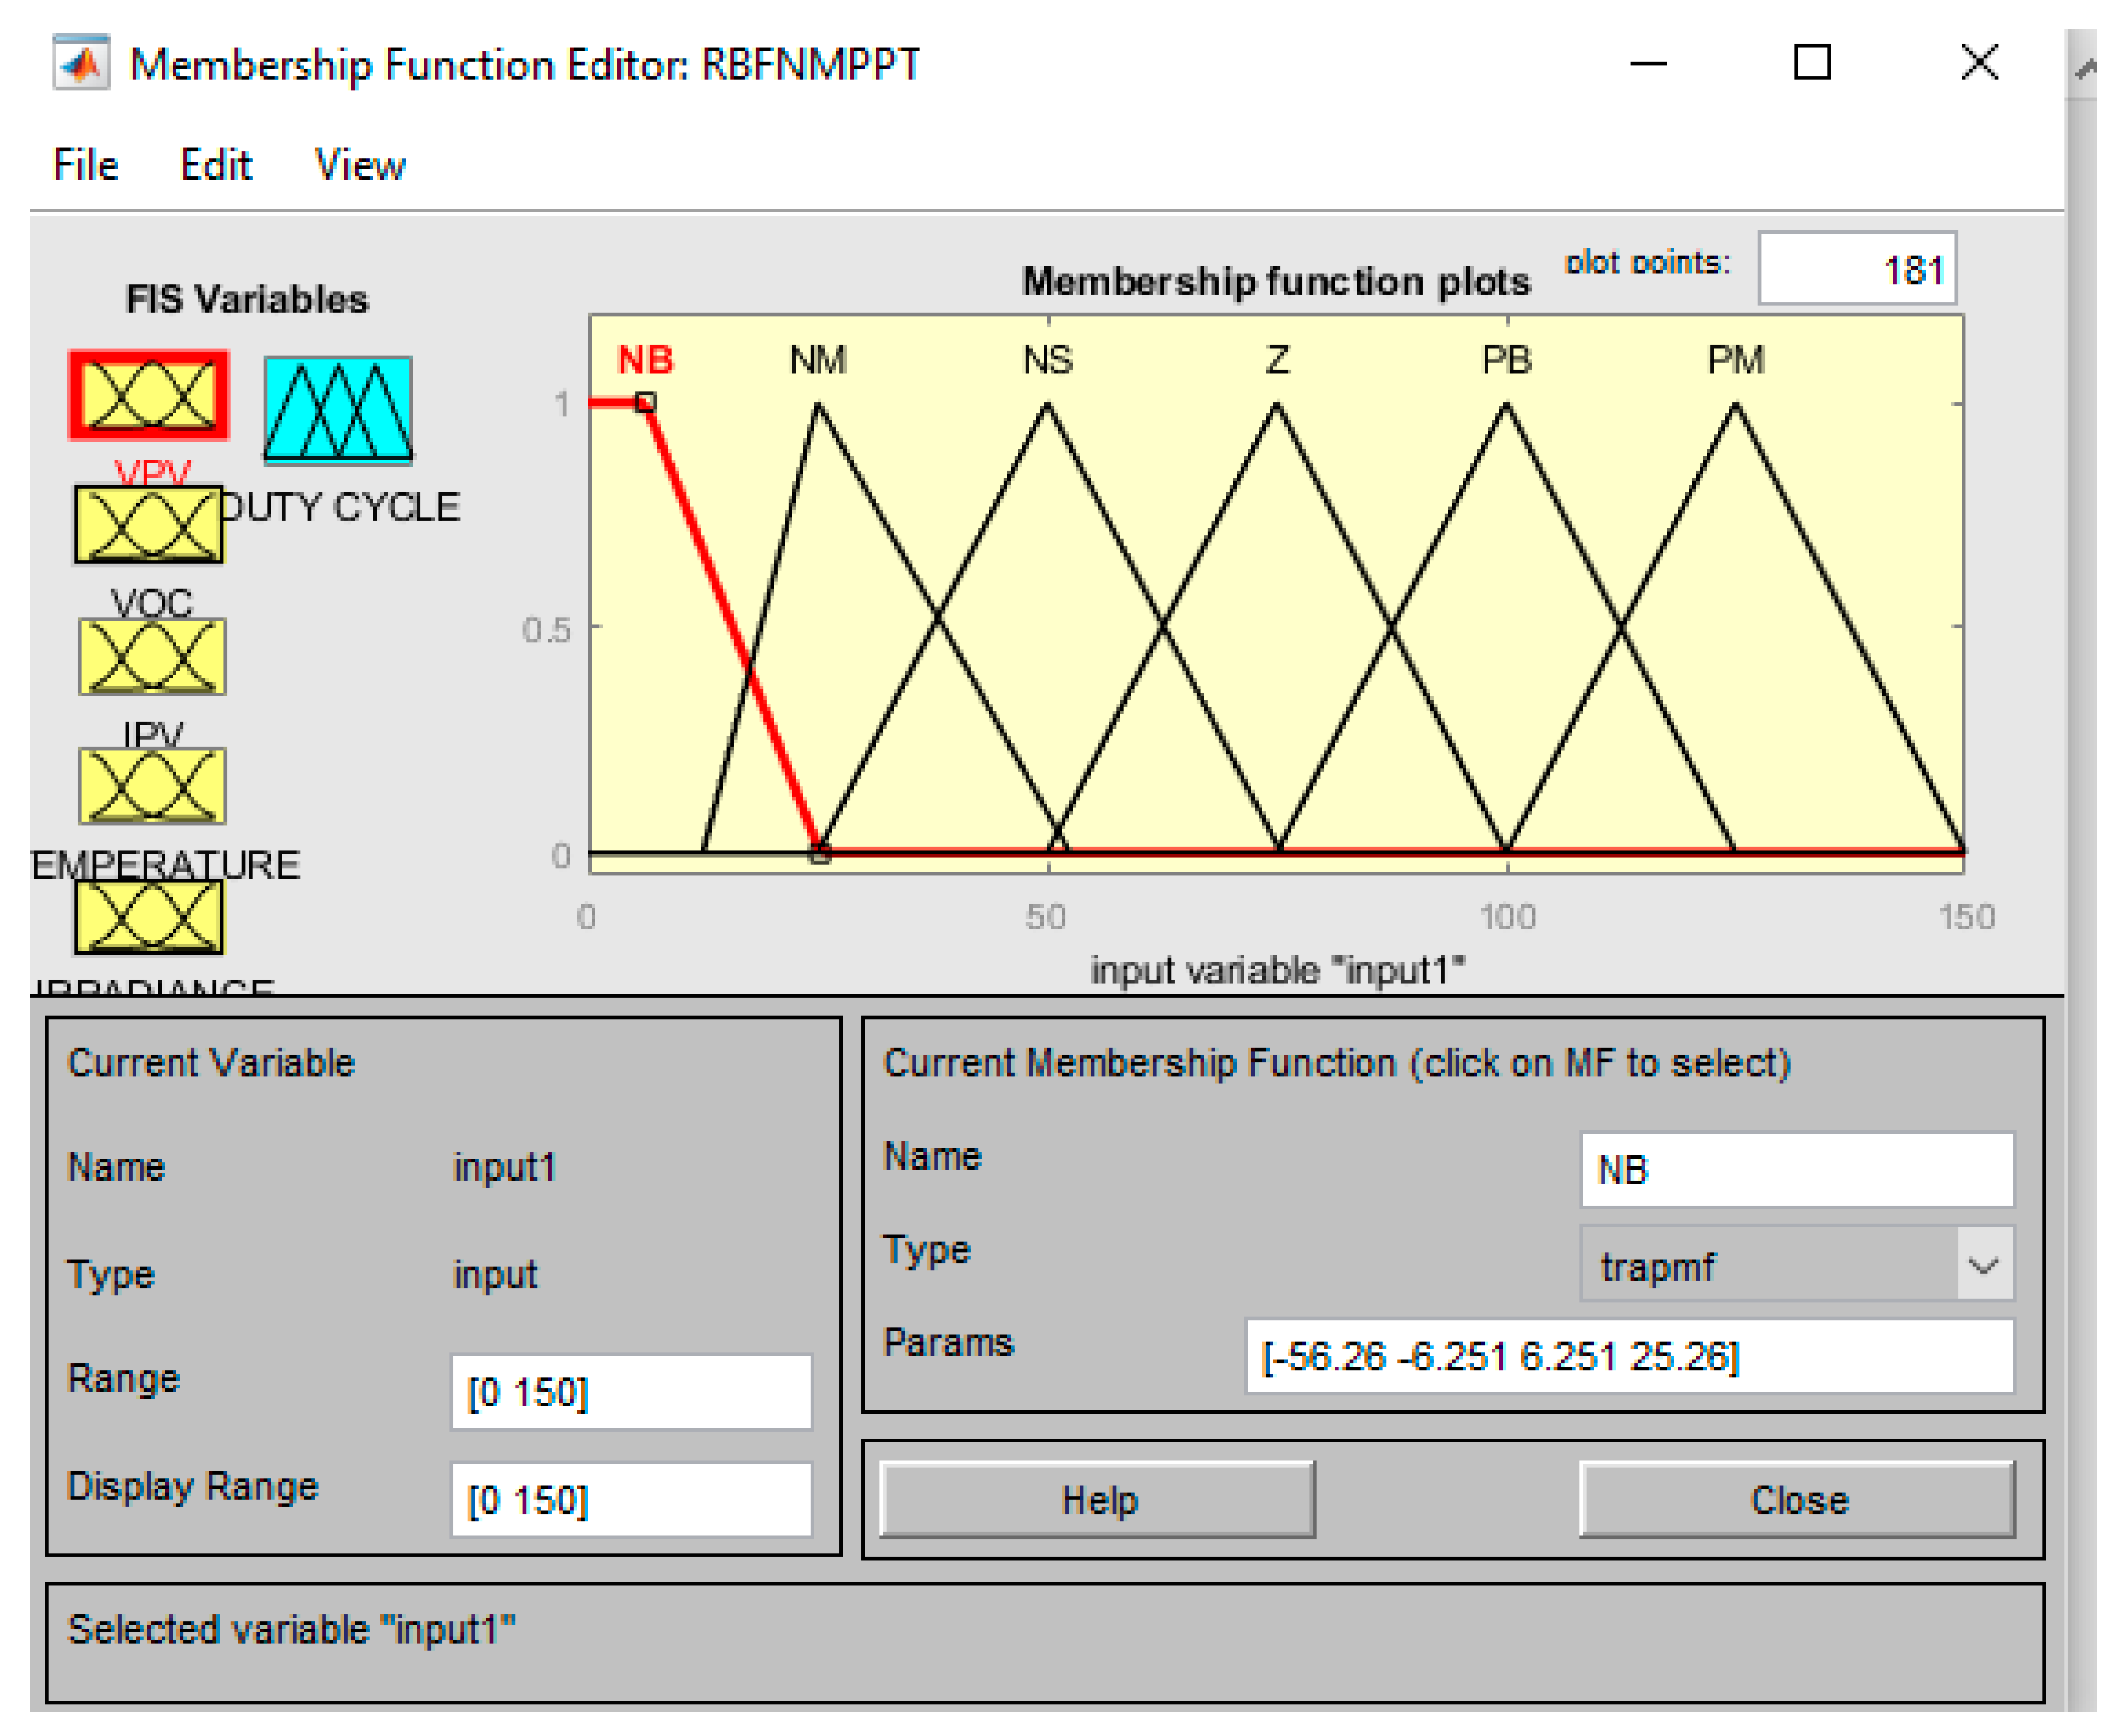Select the PM membership function label
The image size is (2127, 1736).
tap(1736, 360)
